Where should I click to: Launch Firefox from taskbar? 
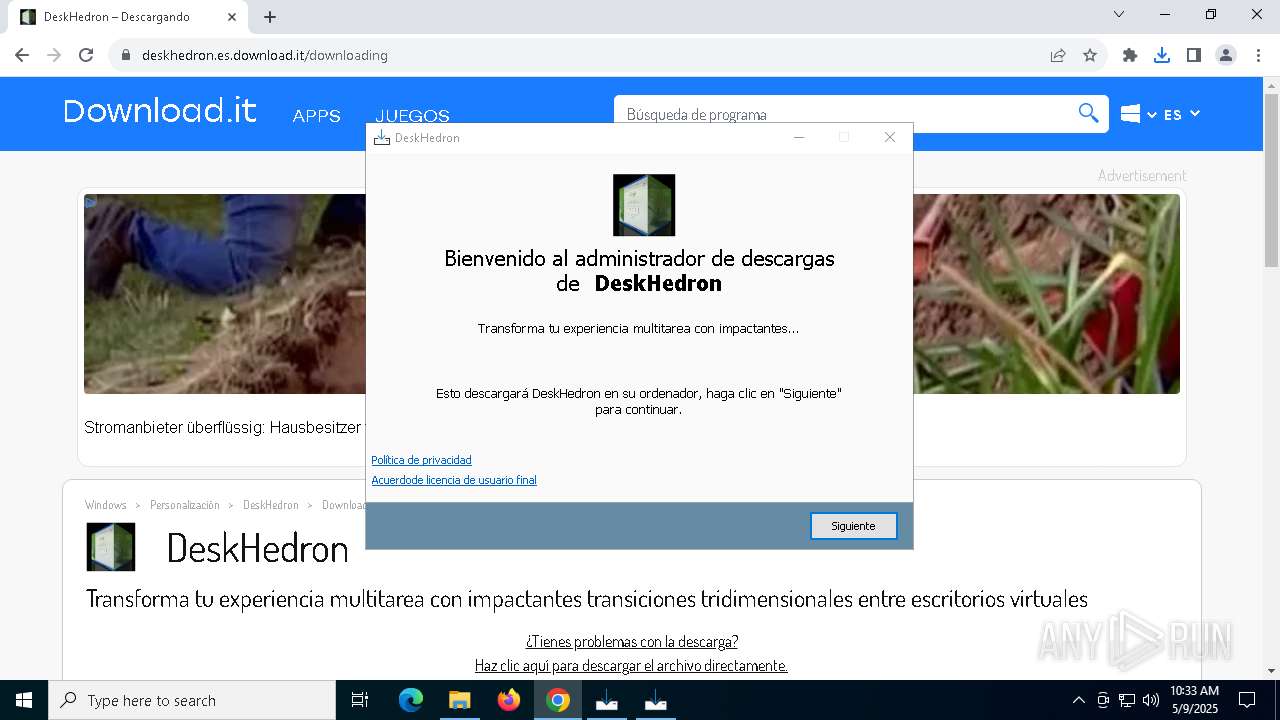point(509,700)
